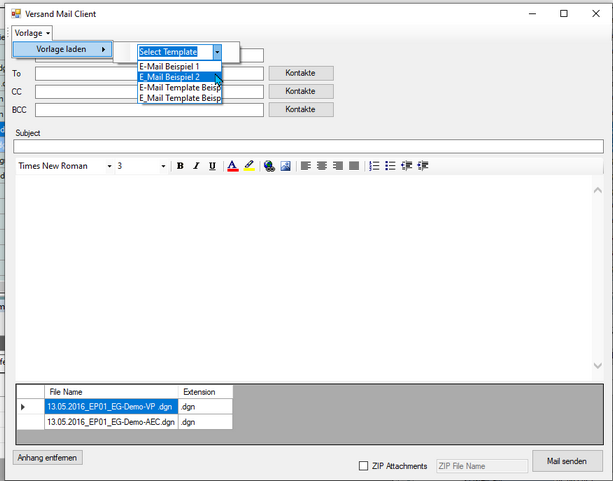The image size is (613, 481).
Task: Increase indent of paragraph
Action: [x=423, y=166]
